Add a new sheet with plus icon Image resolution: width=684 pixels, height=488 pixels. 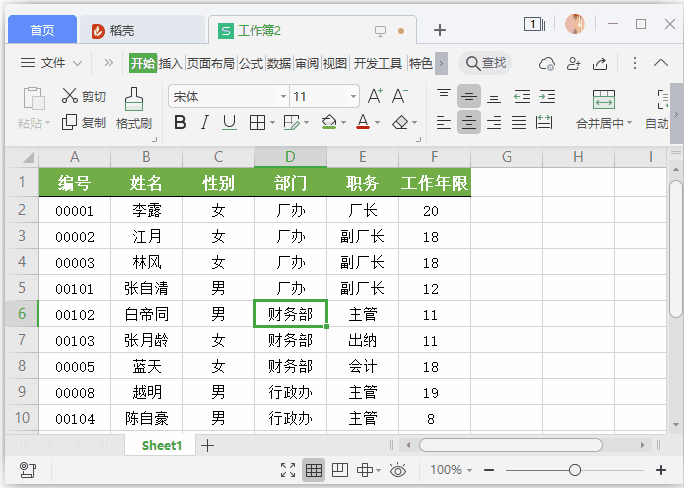point(207,446)
